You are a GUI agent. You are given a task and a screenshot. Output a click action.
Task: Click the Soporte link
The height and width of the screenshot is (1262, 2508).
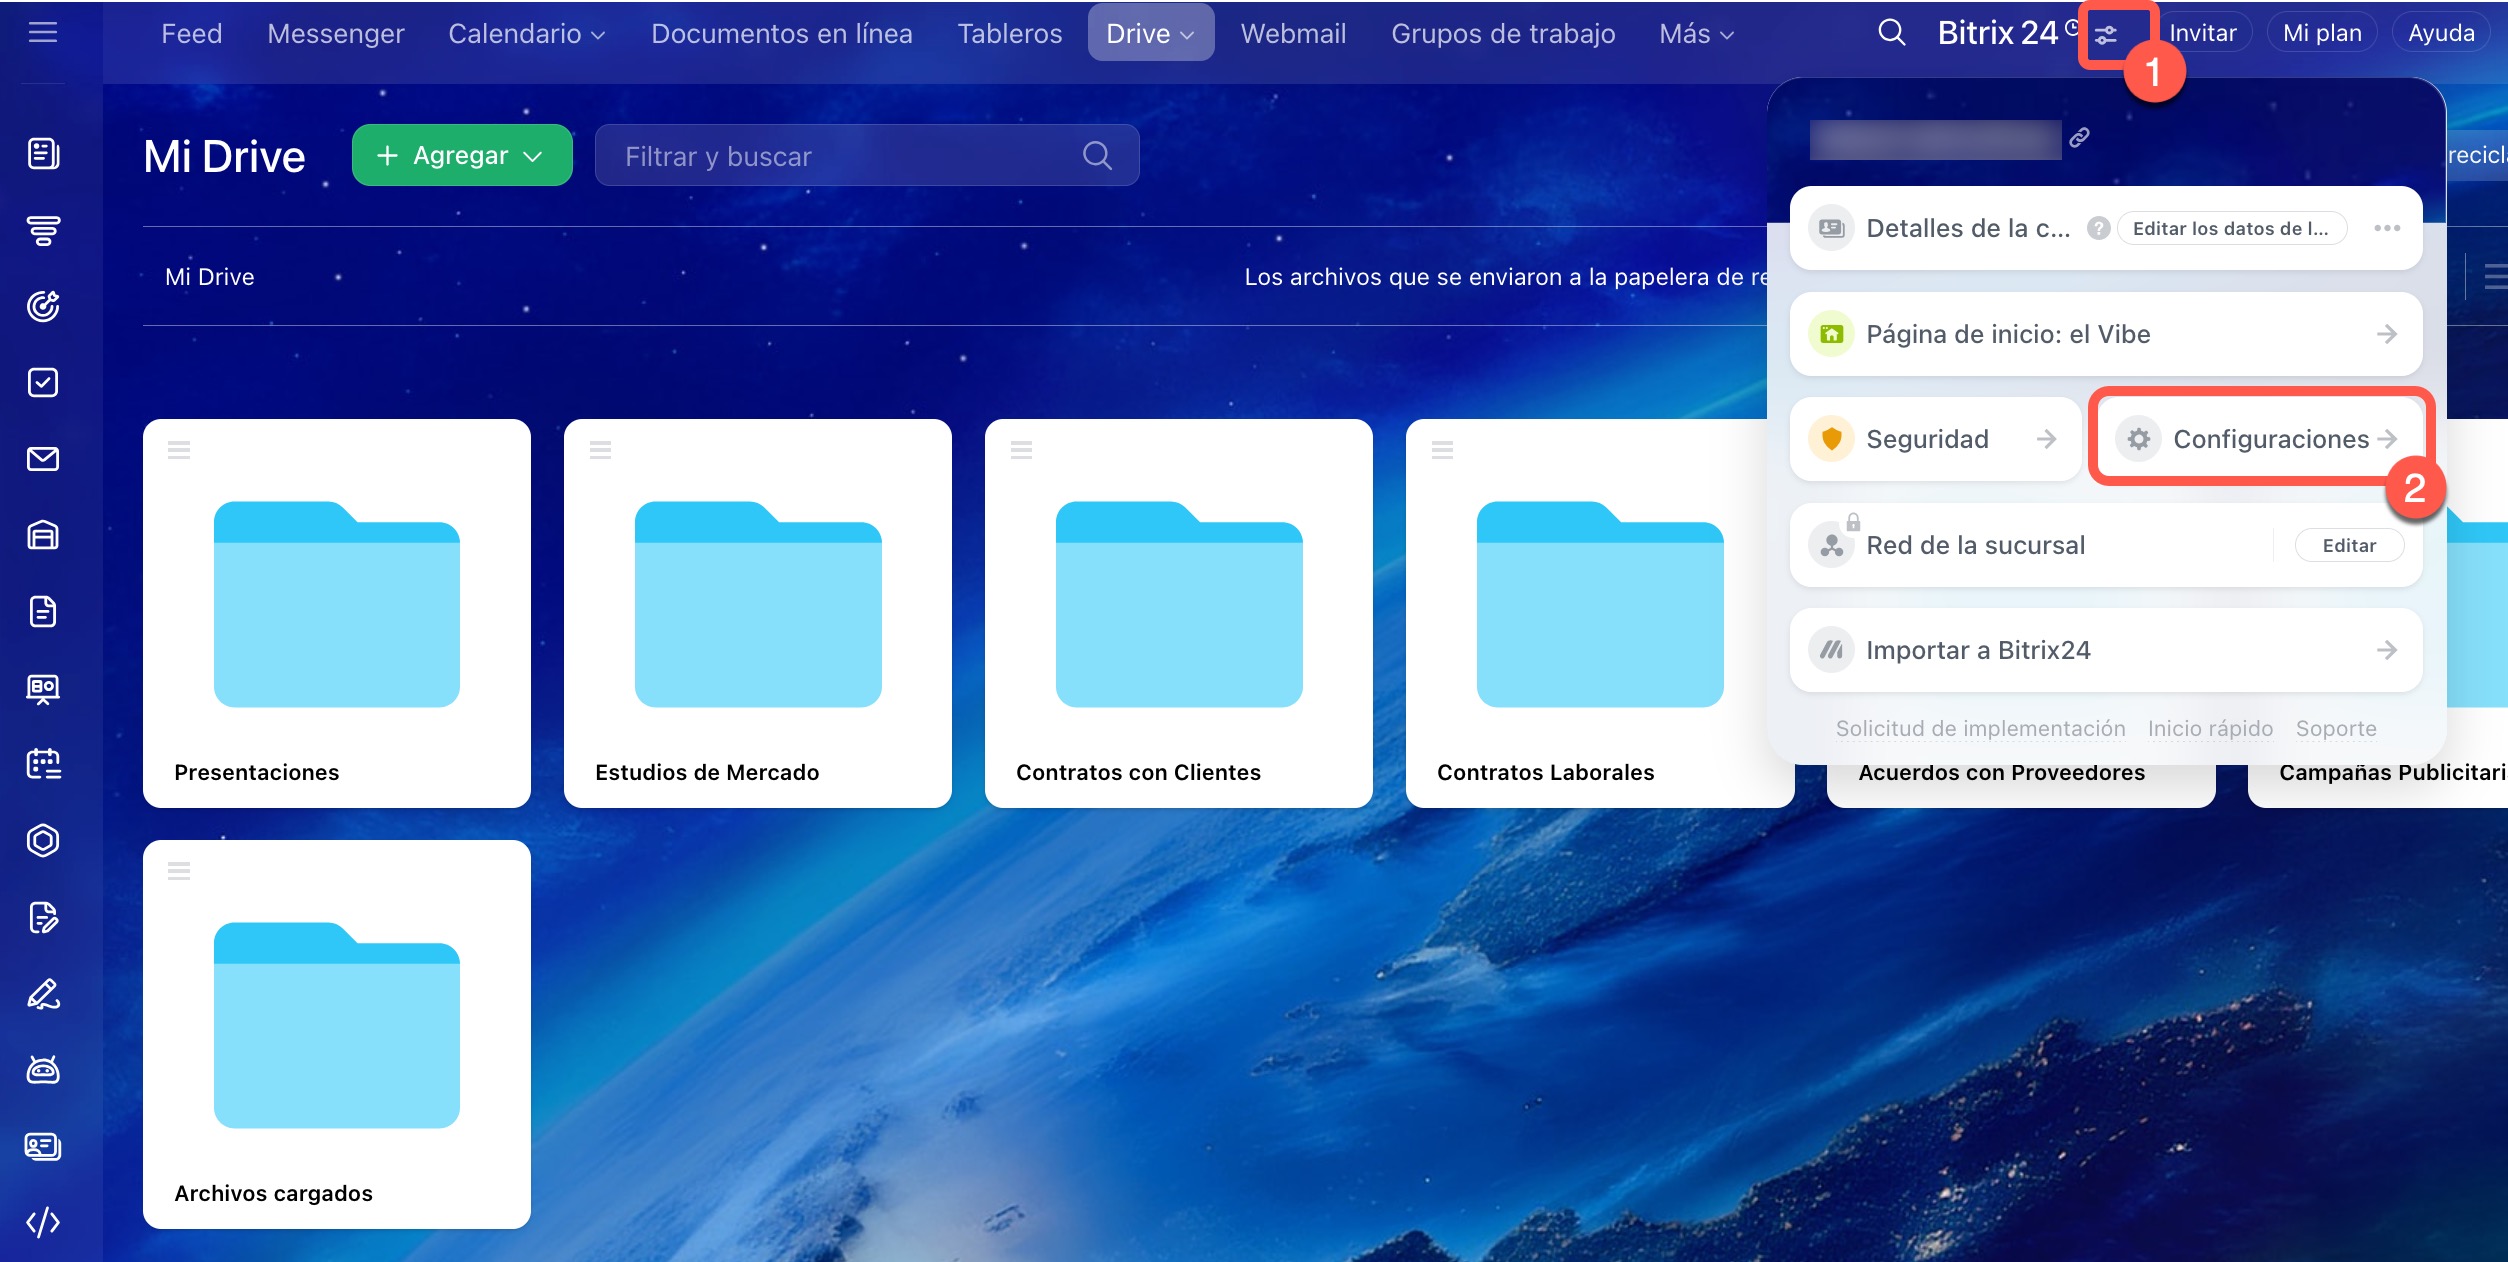click(2335, 728)
